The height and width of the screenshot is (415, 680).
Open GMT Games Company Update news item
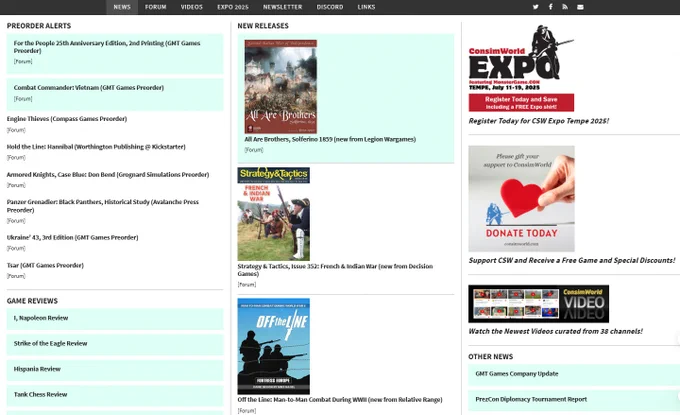click(517, 374)
